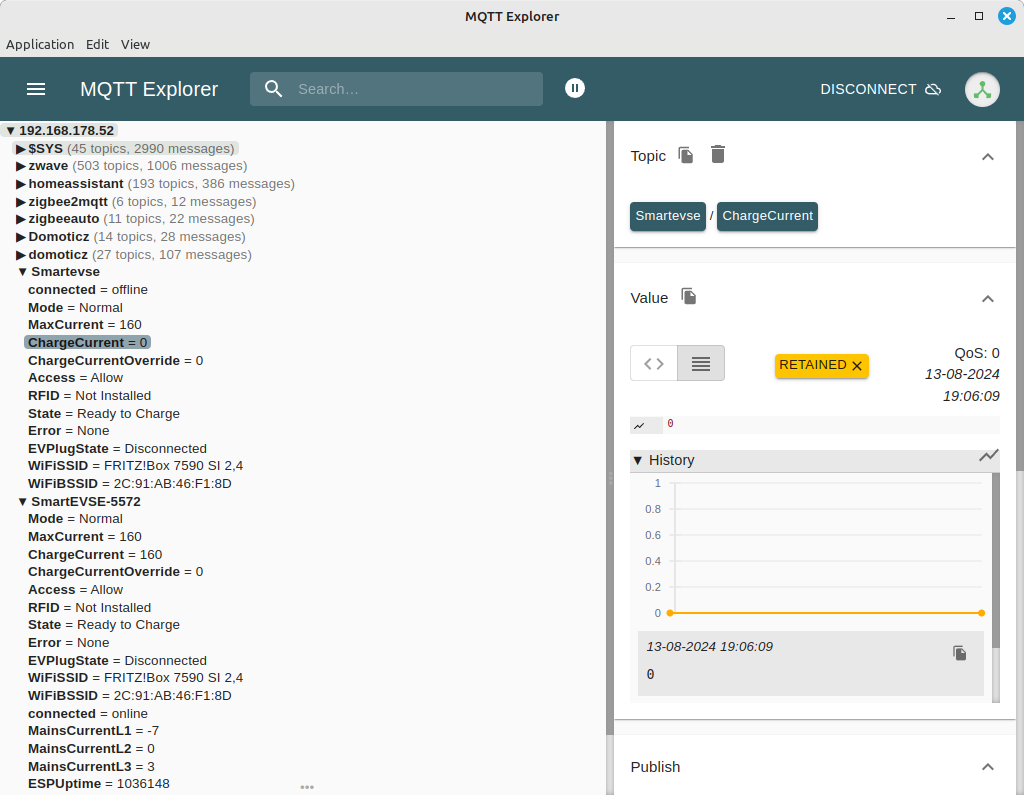Open the History chart icon
Image resolution: width=1024 pixels, height=795 pixels.
pyautogui.click(x=989, y=455)
